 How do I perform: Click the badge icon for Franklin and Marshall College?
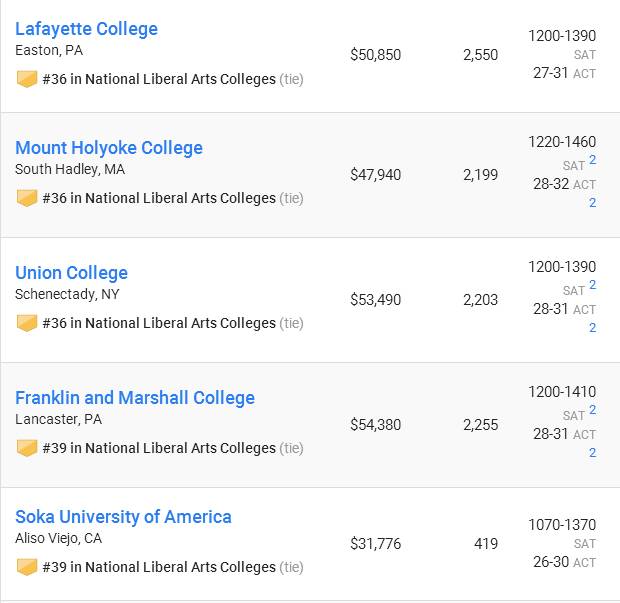tap(27, 448)
